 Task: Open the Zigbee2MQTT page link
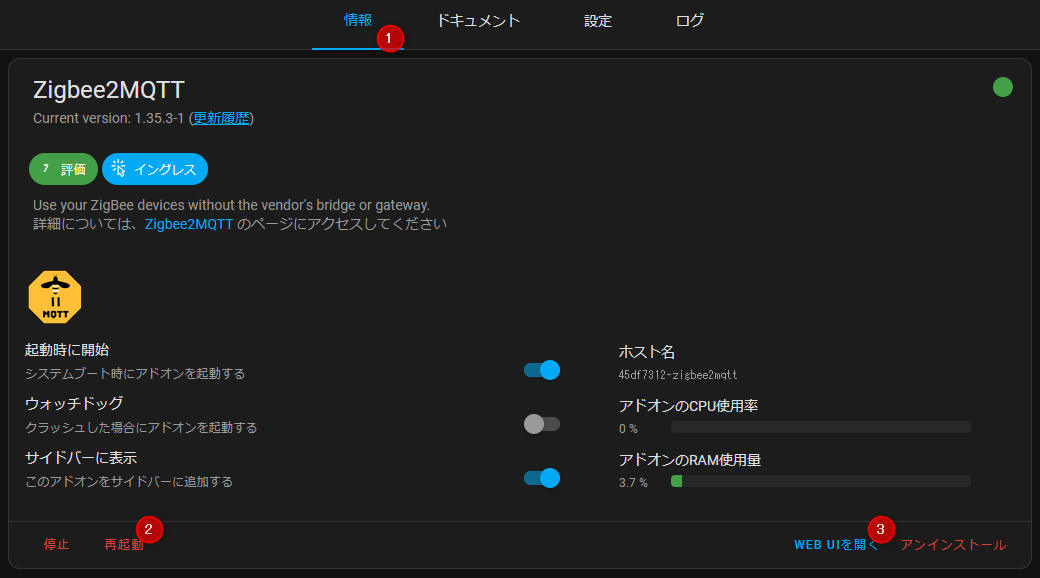(x=189, y=224)
